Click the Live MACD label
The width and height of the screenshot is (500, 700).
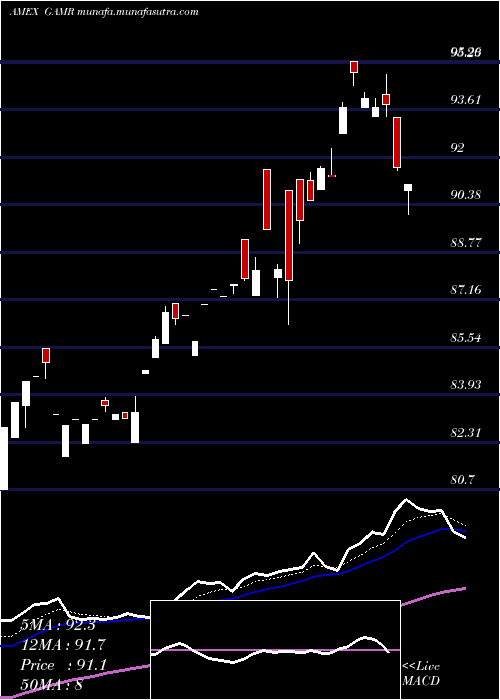[421, 673]
